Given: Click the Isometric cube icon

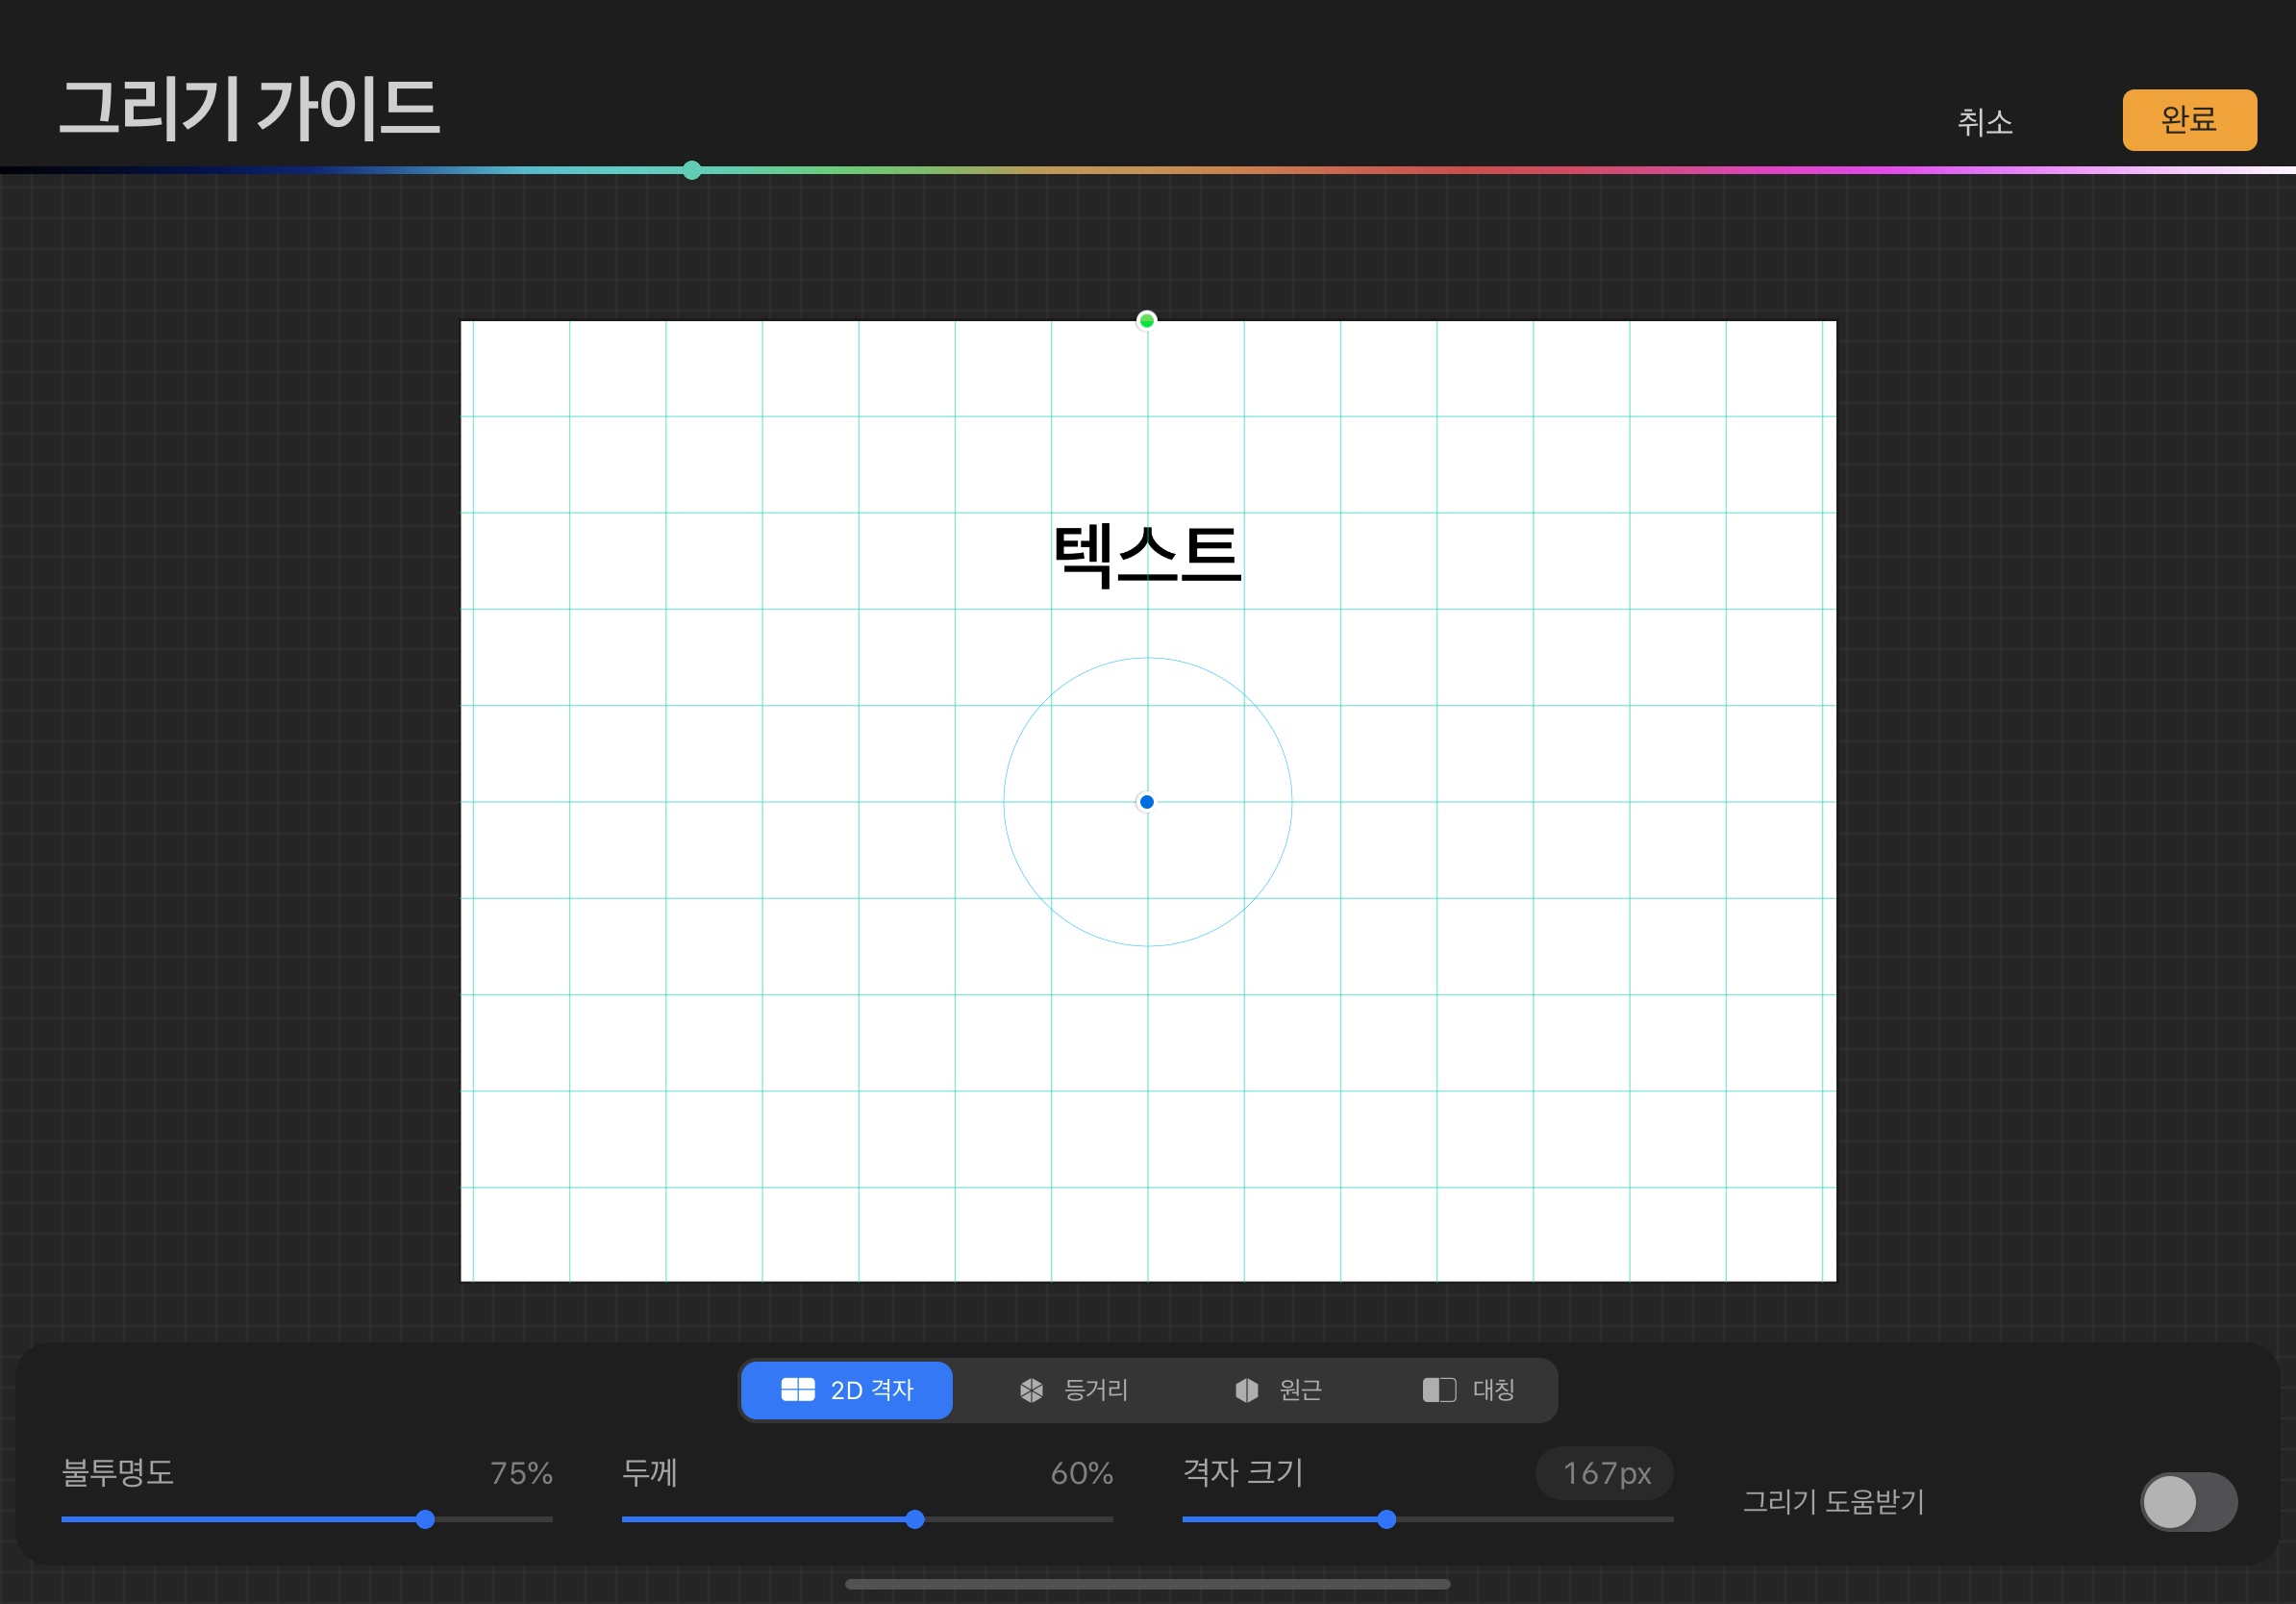Looking at the screenshot, I should (1031, 1390).
